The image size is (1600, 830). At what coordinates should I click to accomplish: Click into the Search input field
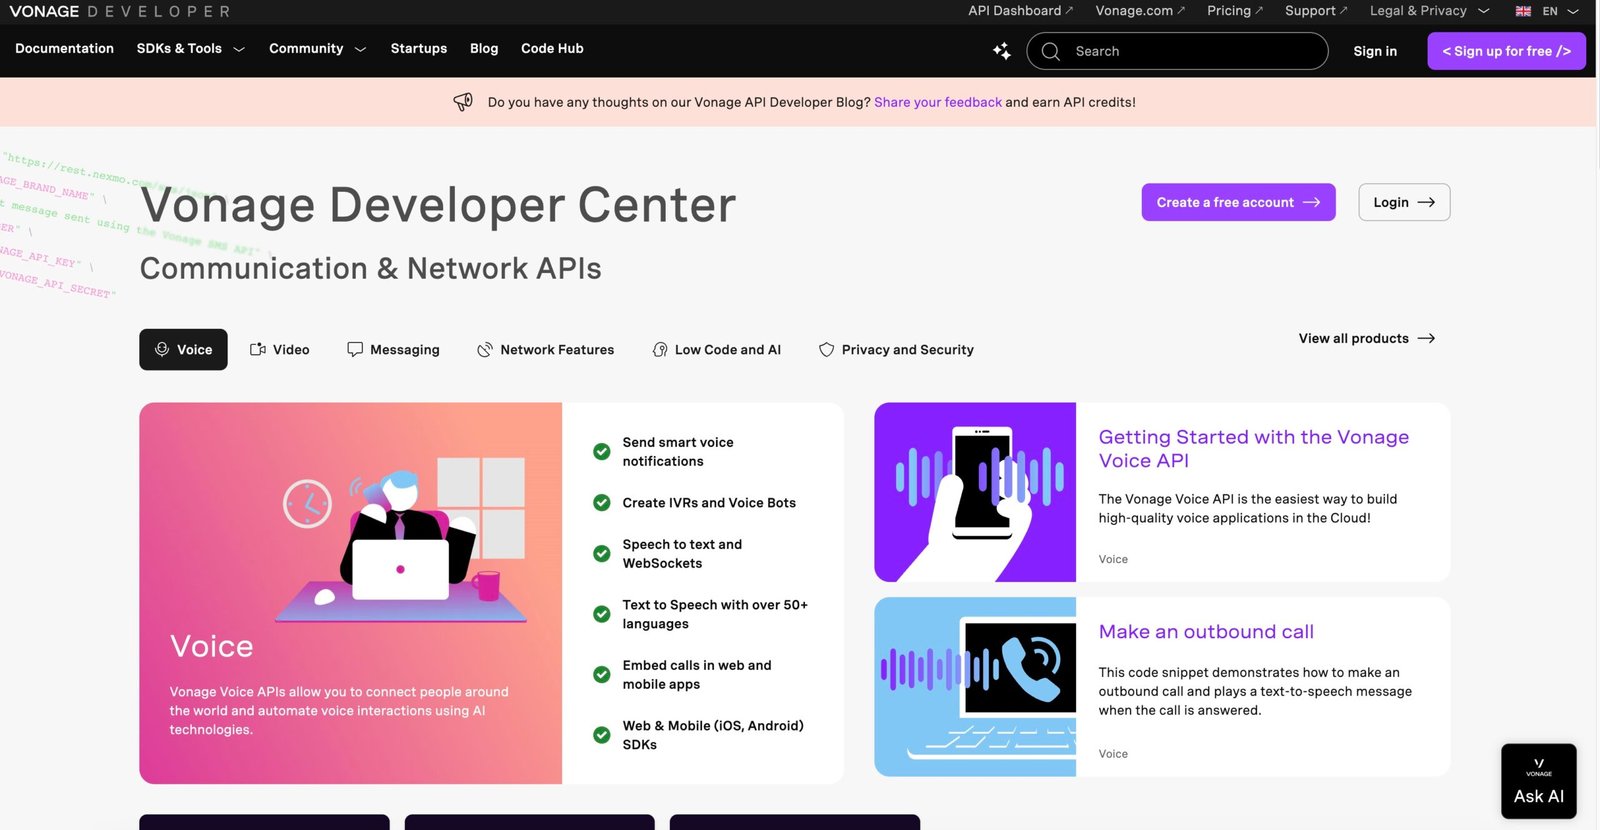coord(1190,51)
